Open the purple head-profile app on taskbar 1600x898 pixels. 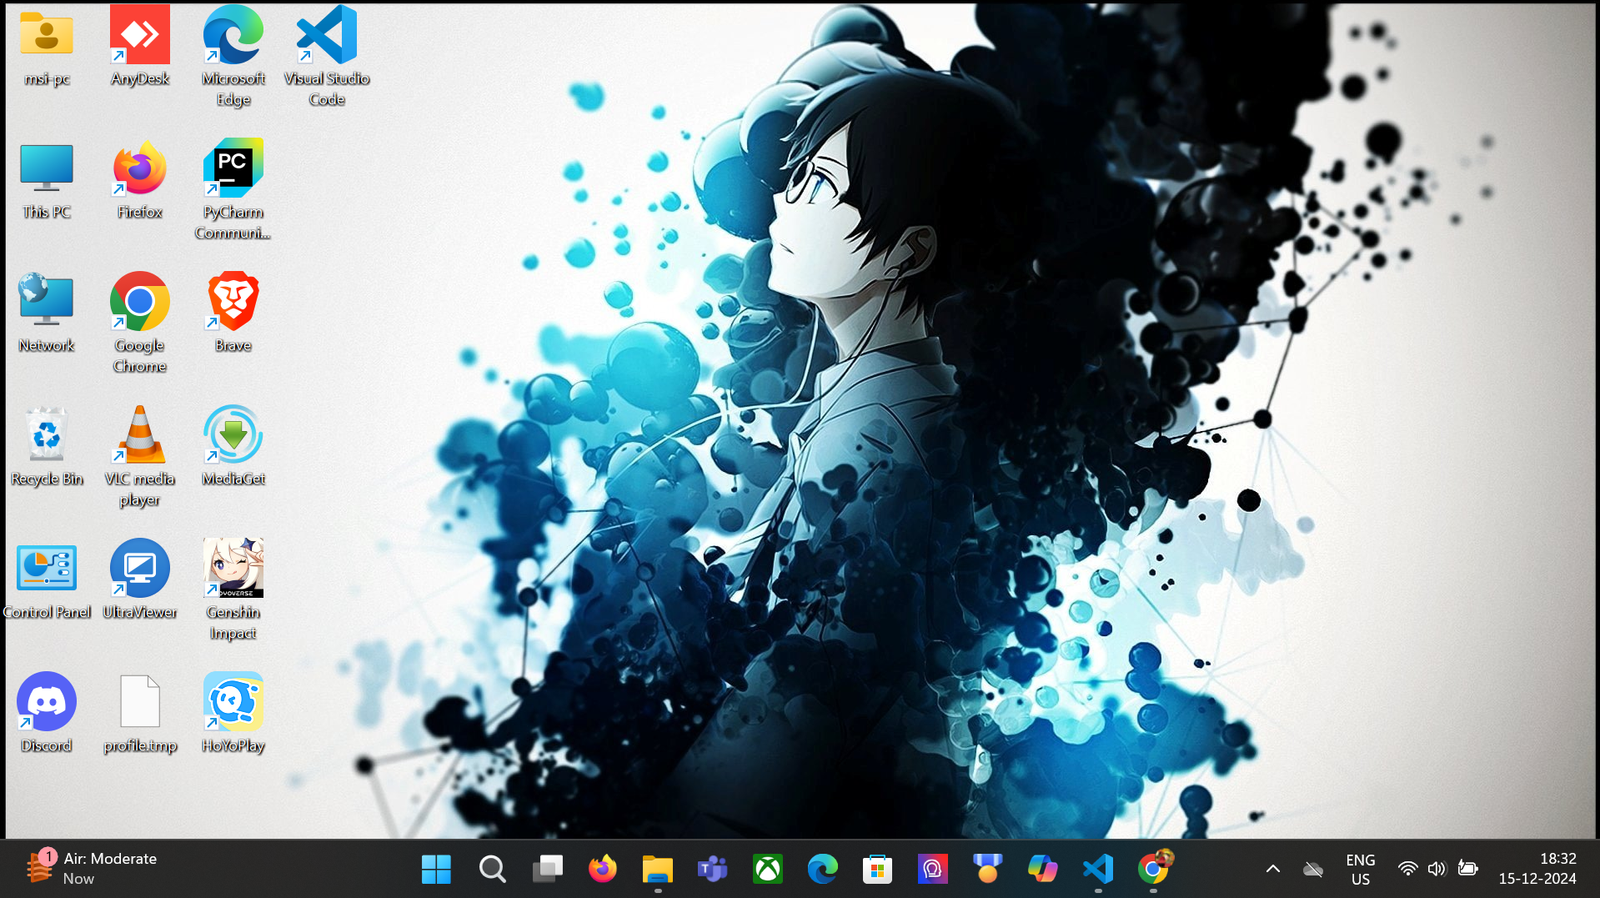click(932, 869)
